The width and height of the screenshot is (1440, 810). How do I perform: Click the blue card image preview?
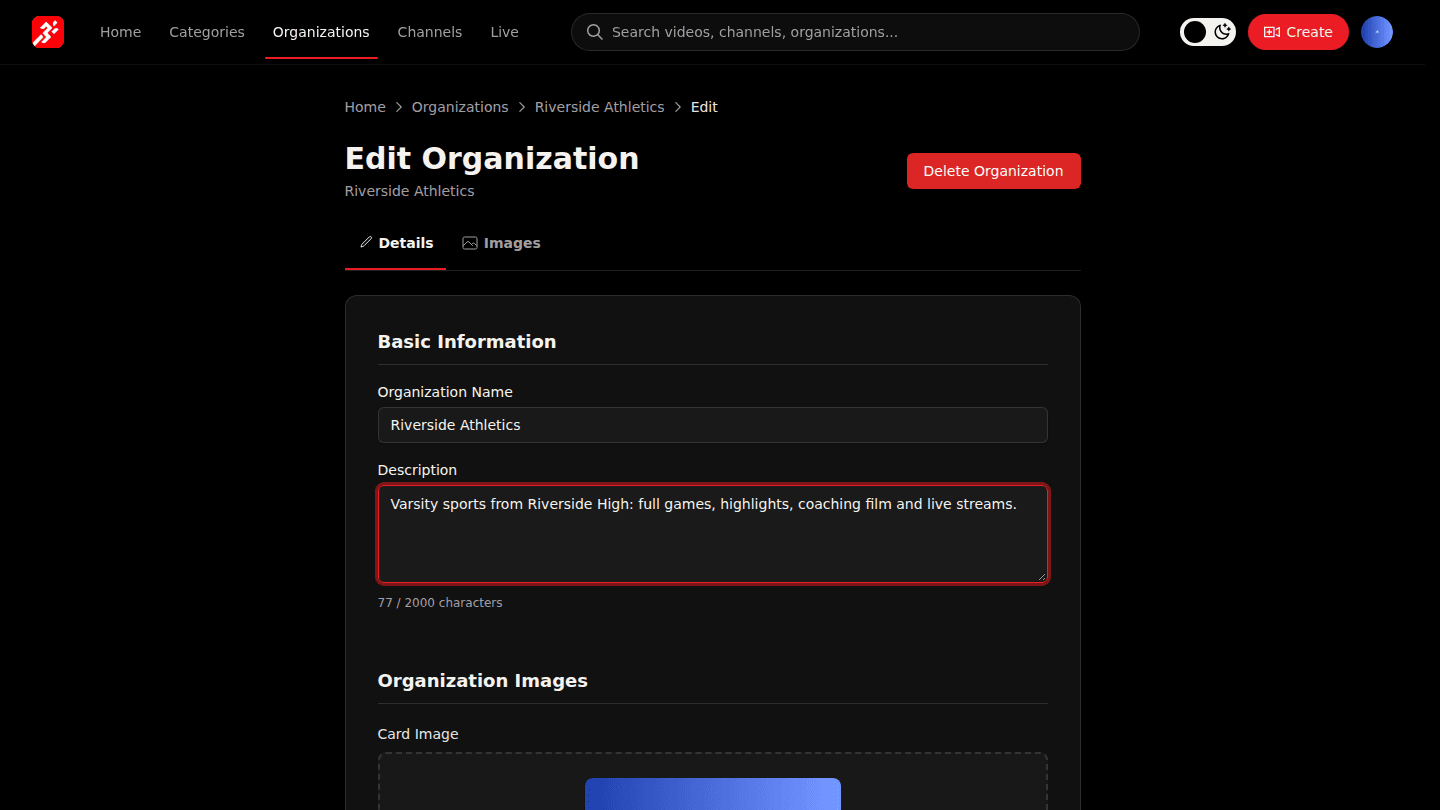(712, 794)
